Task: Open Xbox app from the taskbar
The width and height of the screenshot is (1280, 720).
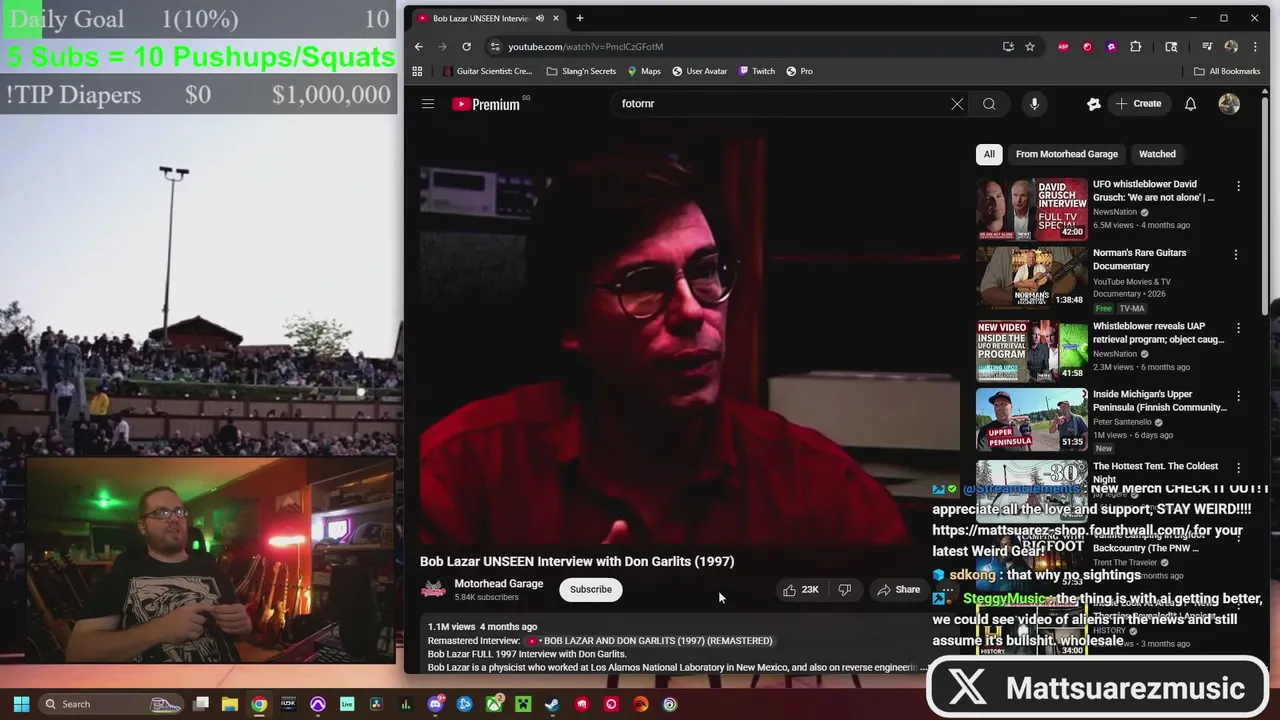Action: (x=494, y=704)
